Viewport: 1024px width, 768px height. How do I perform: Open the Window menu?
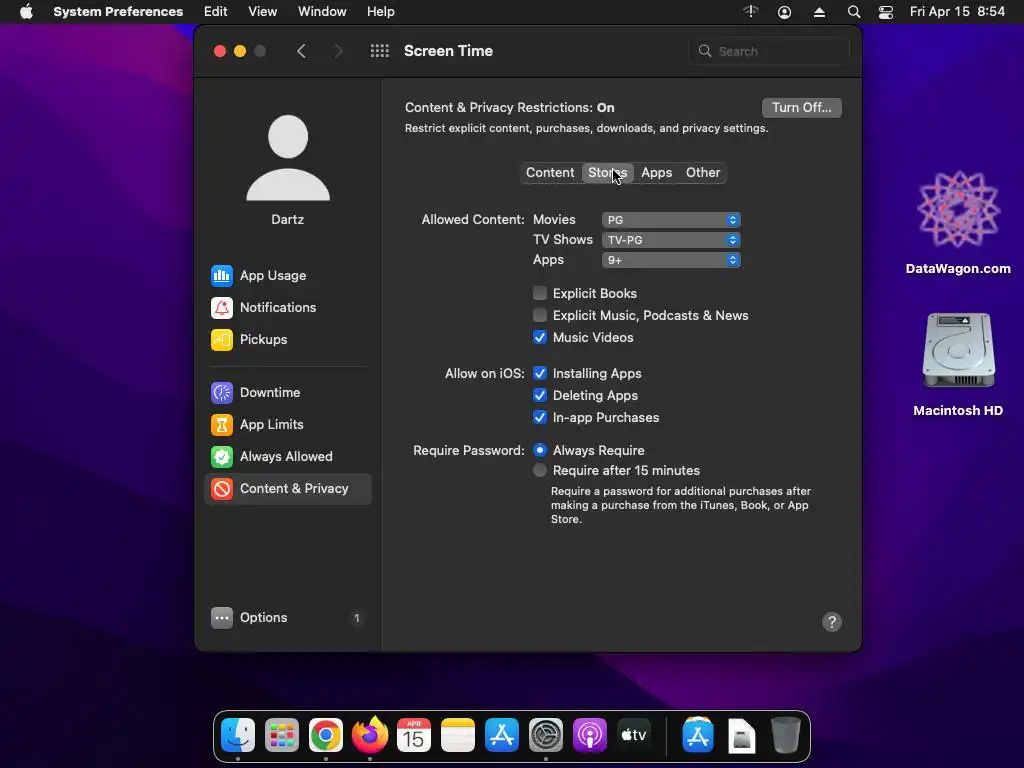tap(322, 12)
